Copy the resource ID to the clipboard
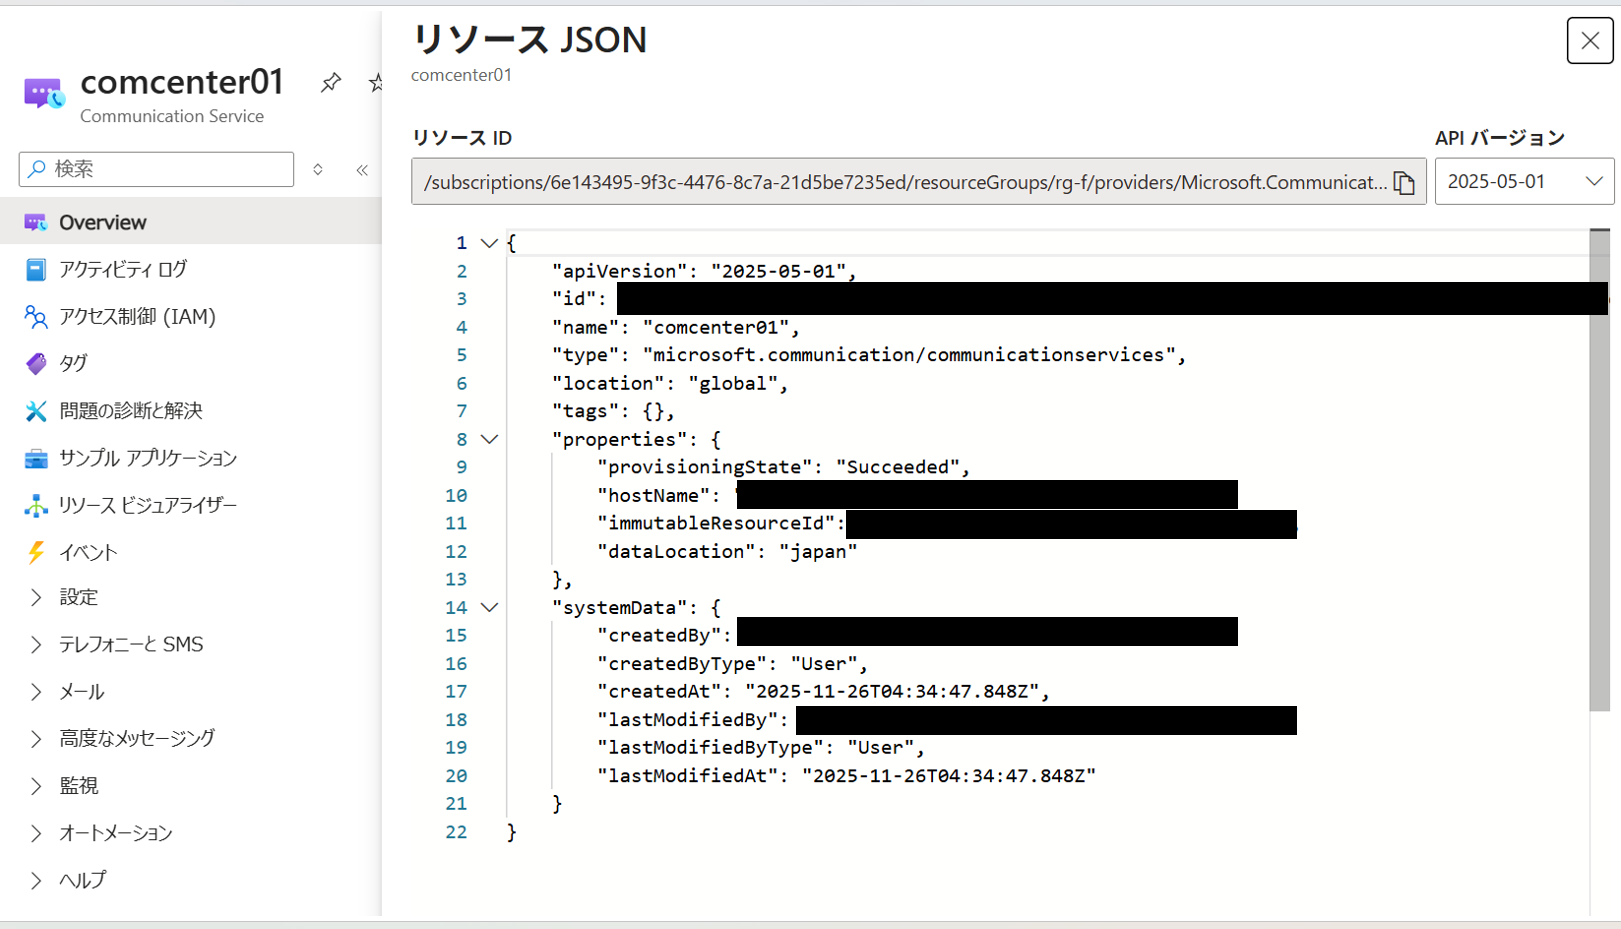This screenshot has height=929, width=1621. pyautogui.click(x=1404, y=182)
